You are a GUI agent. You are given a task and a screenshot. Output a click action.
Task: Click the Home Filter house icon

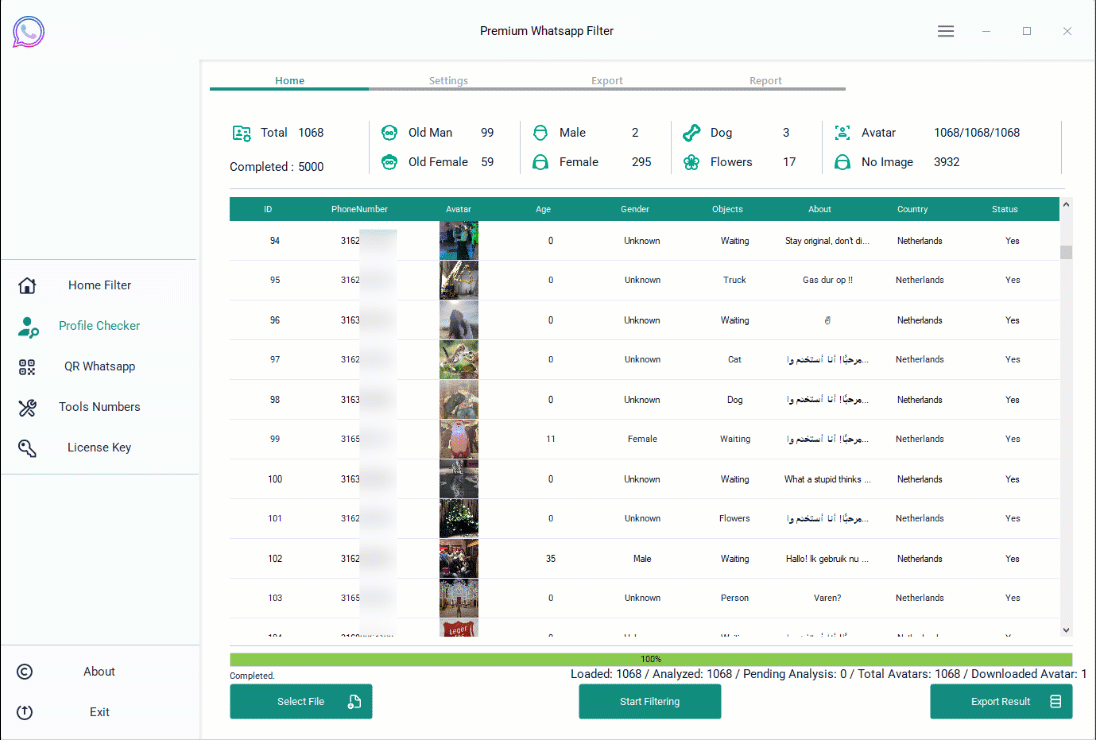pyautogui.click(x=27, y=285)
